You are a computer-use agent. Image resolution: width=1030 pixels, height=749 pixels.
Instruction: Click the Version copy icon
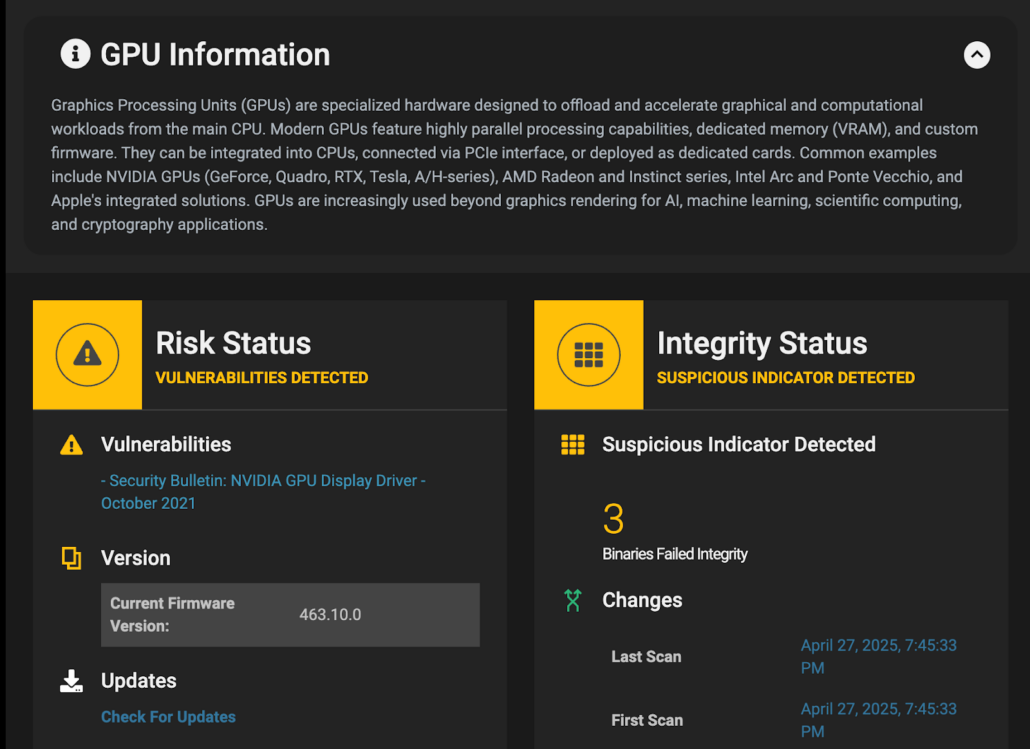(x=71, y=558)
